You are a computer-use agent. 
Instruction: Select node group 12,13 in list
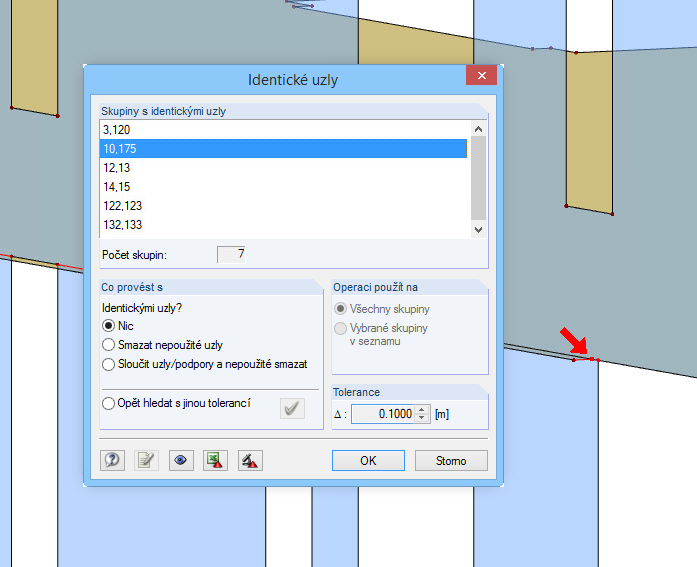[x=284, y=168]
